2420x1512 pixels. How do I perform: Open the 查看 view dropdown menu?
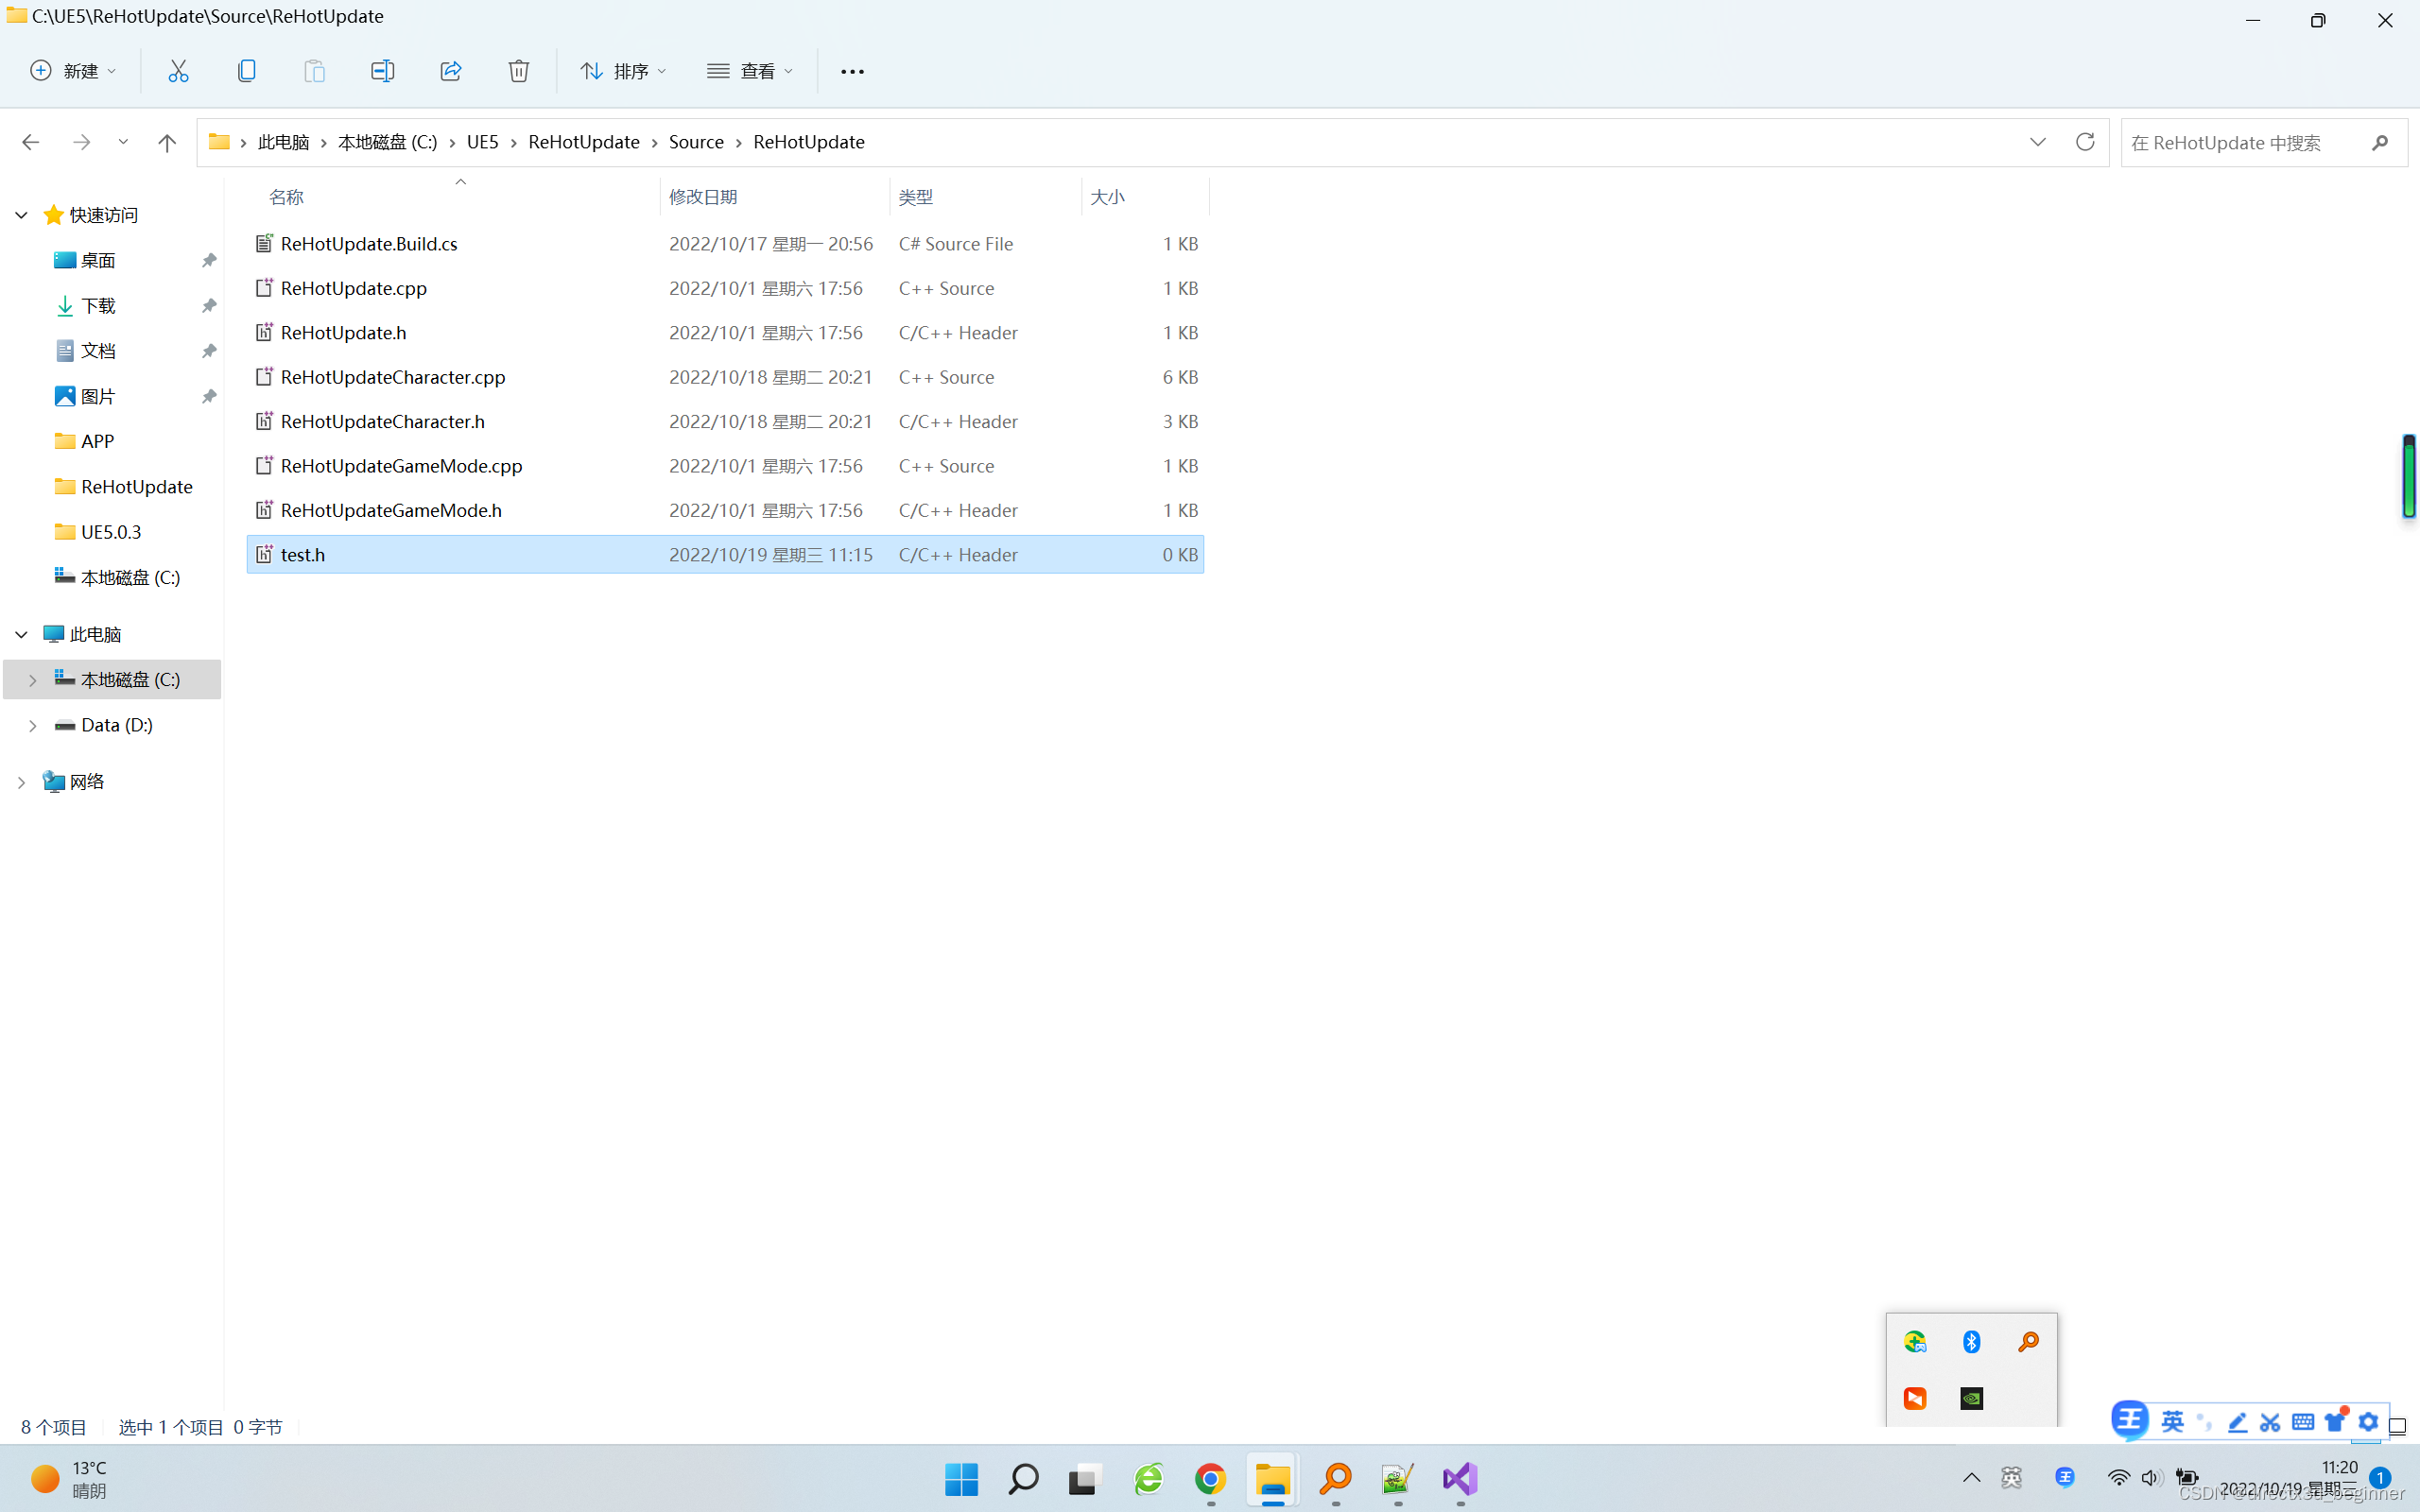750,71
